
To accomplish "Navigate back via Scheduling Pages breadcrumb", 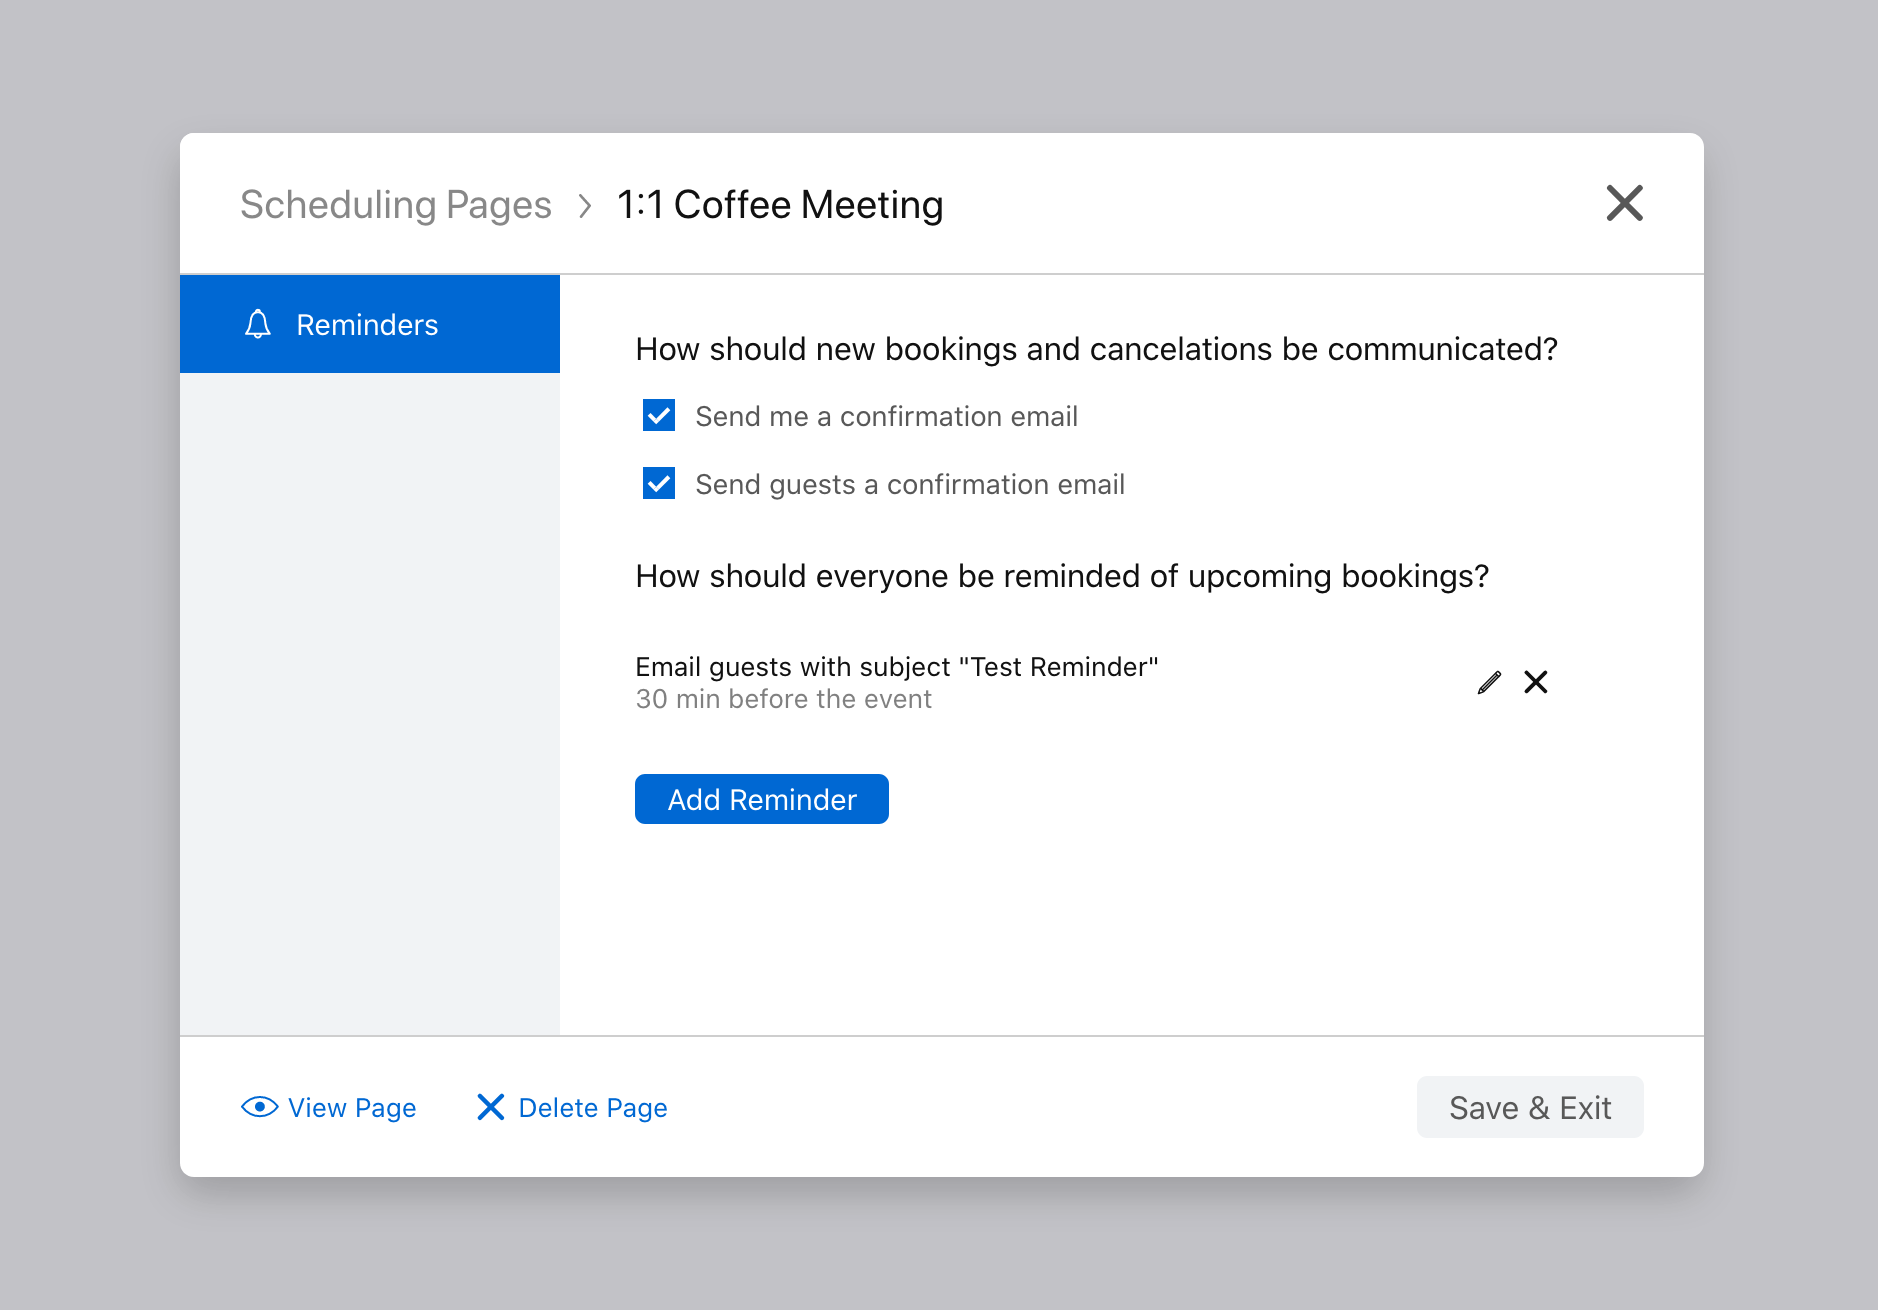I will pos(395,204).
